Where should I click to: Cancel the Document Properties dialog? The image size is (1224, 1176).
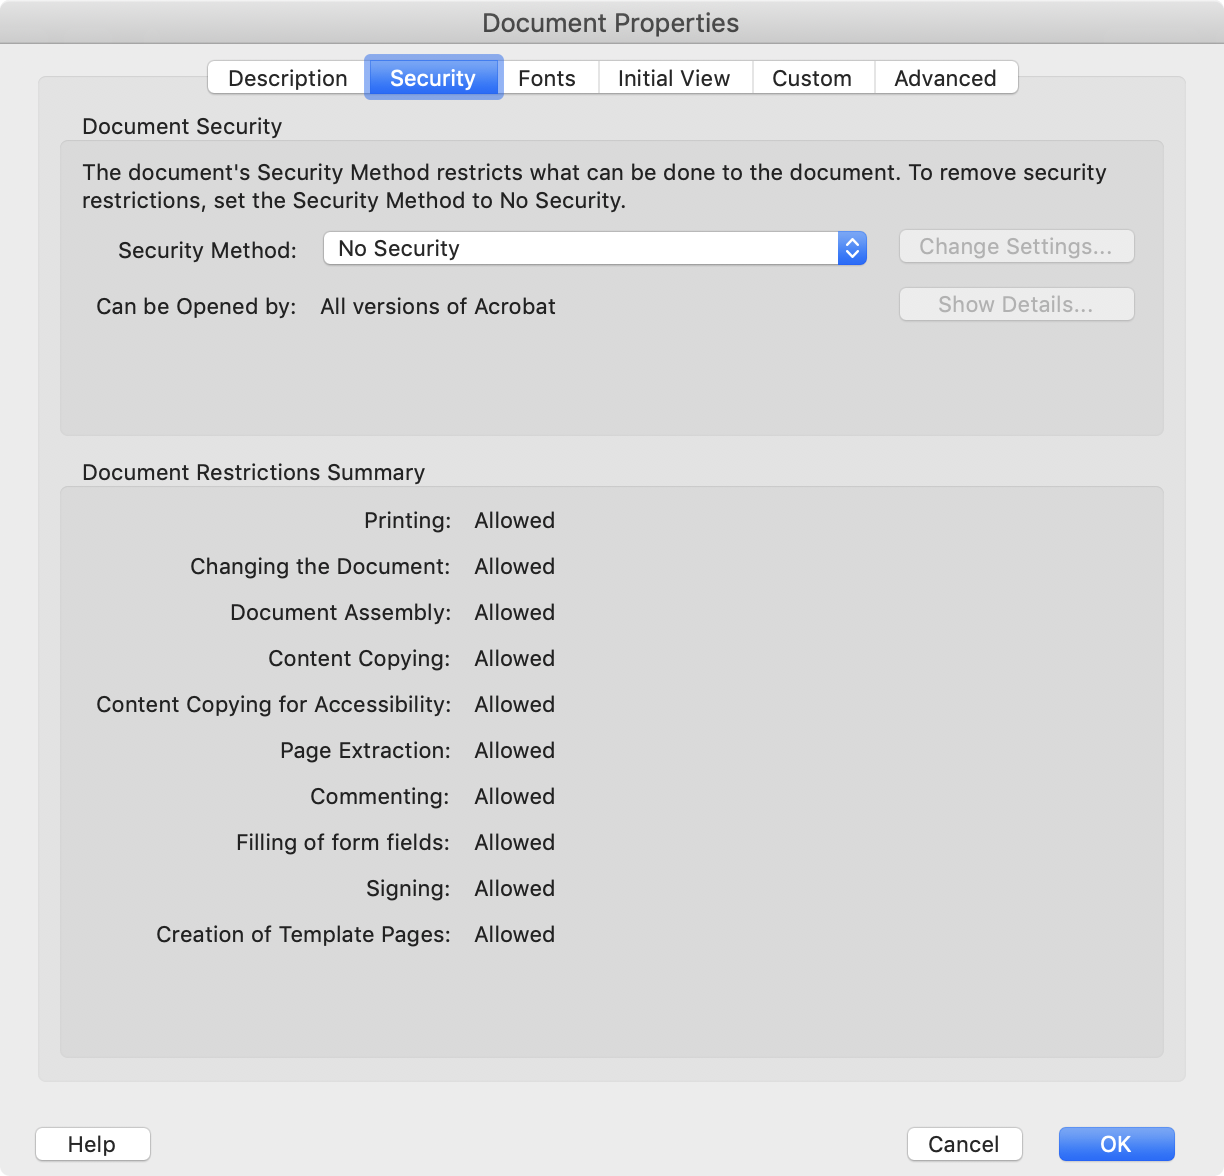pyautogui.click(x=964, y=1144)
